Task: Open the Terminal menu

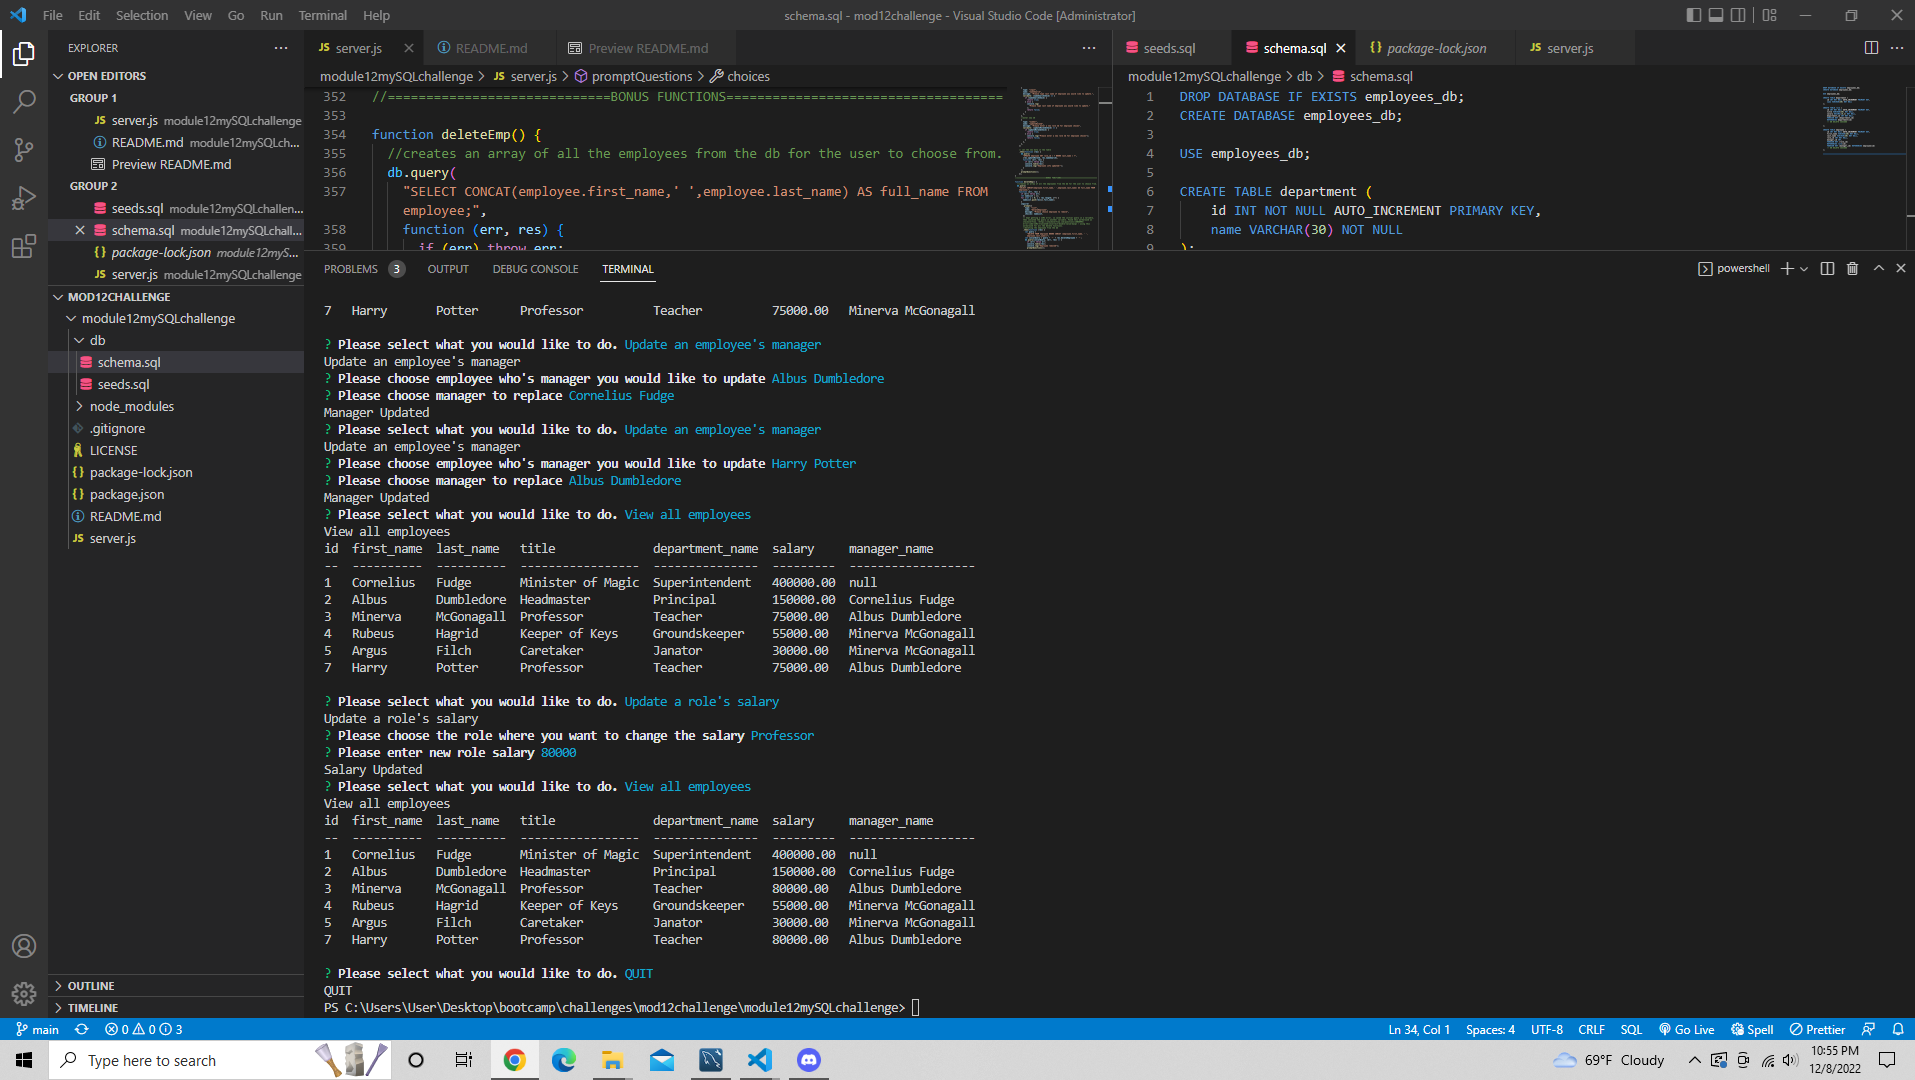Action: 322,15
